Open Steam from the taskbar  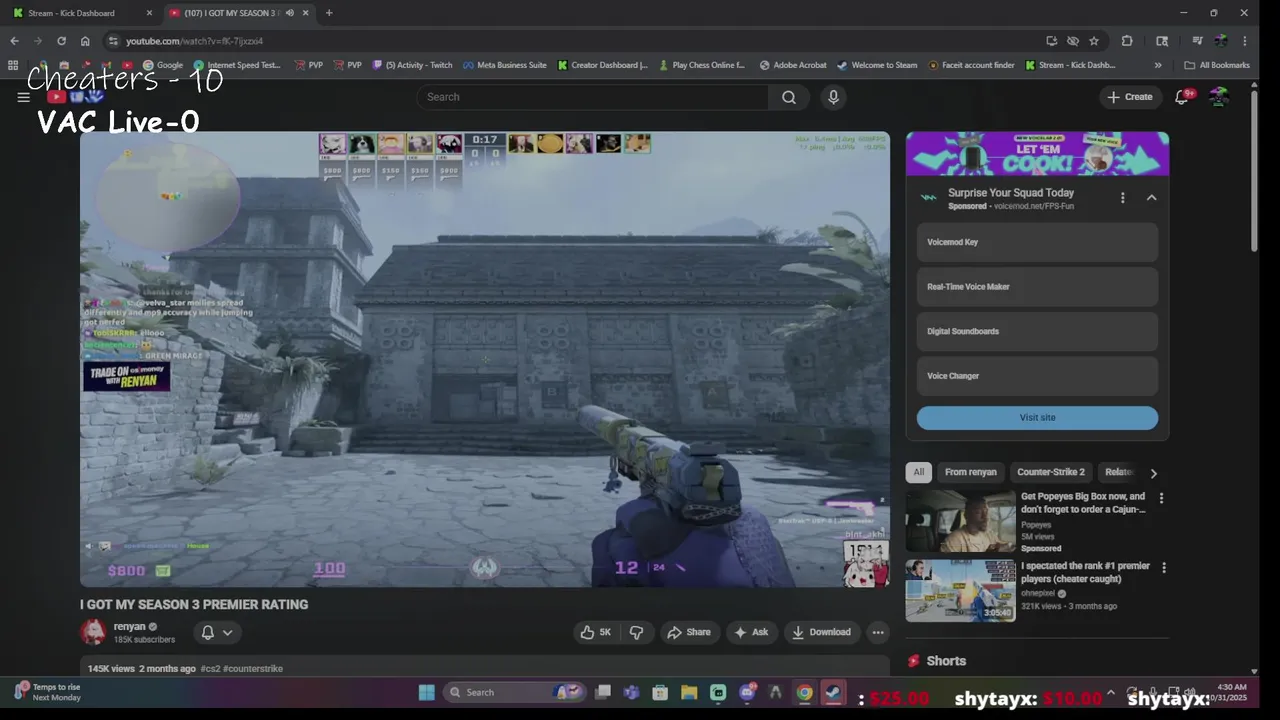pyautogui.click(x=832, y=692)
